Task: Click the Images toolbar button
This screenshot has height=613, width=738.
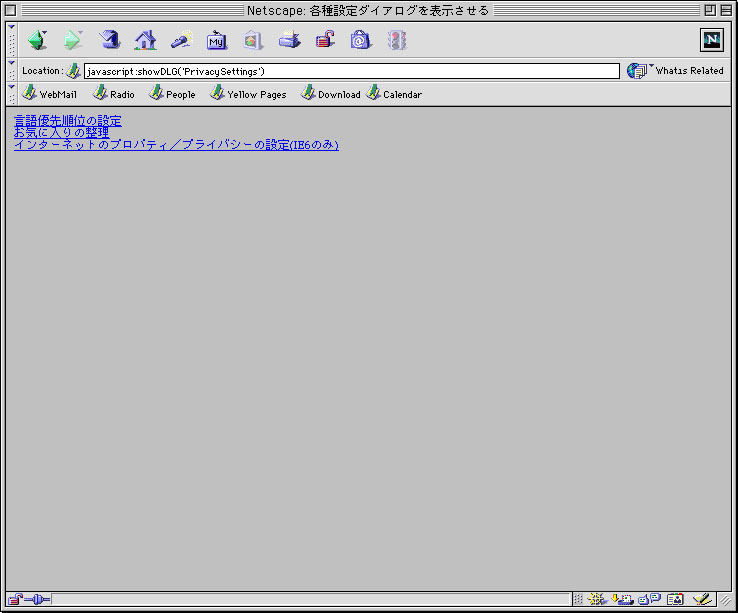Action: pos(253,40)
